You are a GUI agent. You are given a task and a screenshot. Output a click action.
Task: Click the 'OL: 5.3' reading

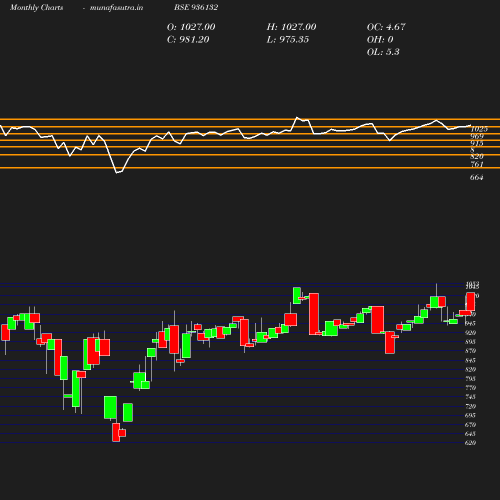(x=383, y=52)
